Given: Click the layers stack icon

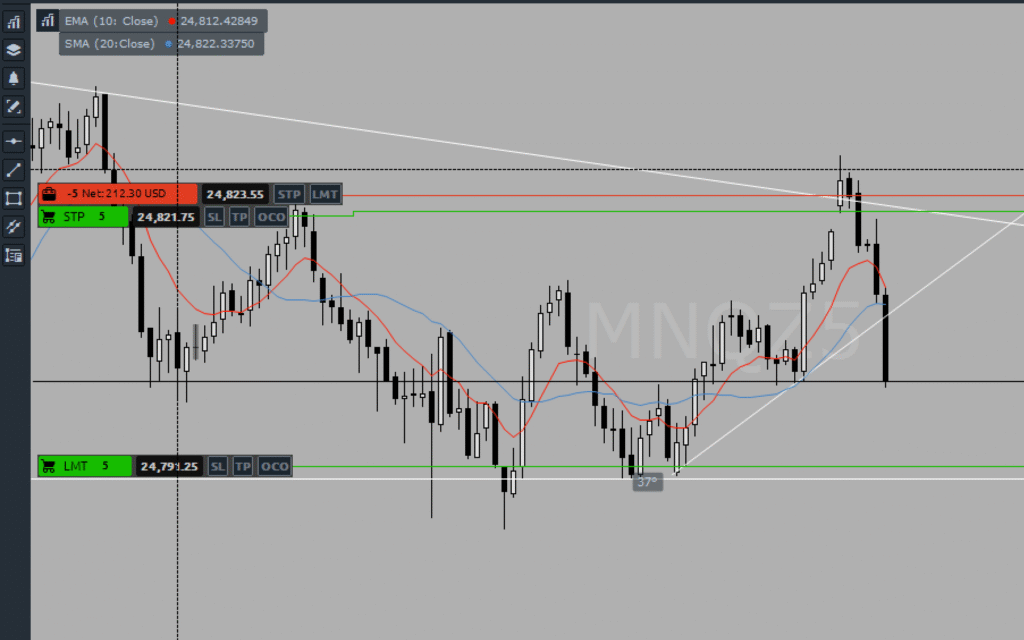Looking at the screenshot, I should tap(14, 49).
